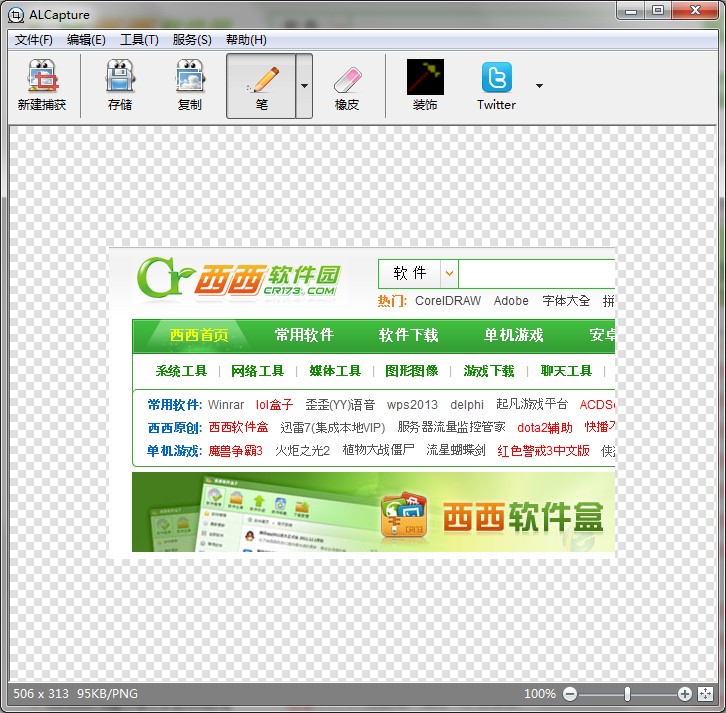The height and width of the screenshot is (713, 726).
Task: Click the 100% zoom value
Action: (x=540, y=694)
